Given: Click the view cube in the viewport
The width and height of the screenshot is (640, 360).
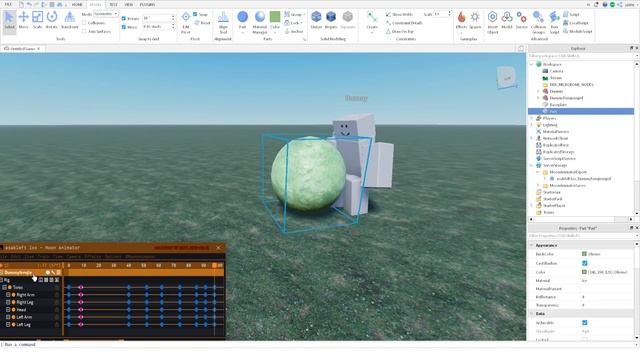Looking at the screenshot, I should (507, 78).
